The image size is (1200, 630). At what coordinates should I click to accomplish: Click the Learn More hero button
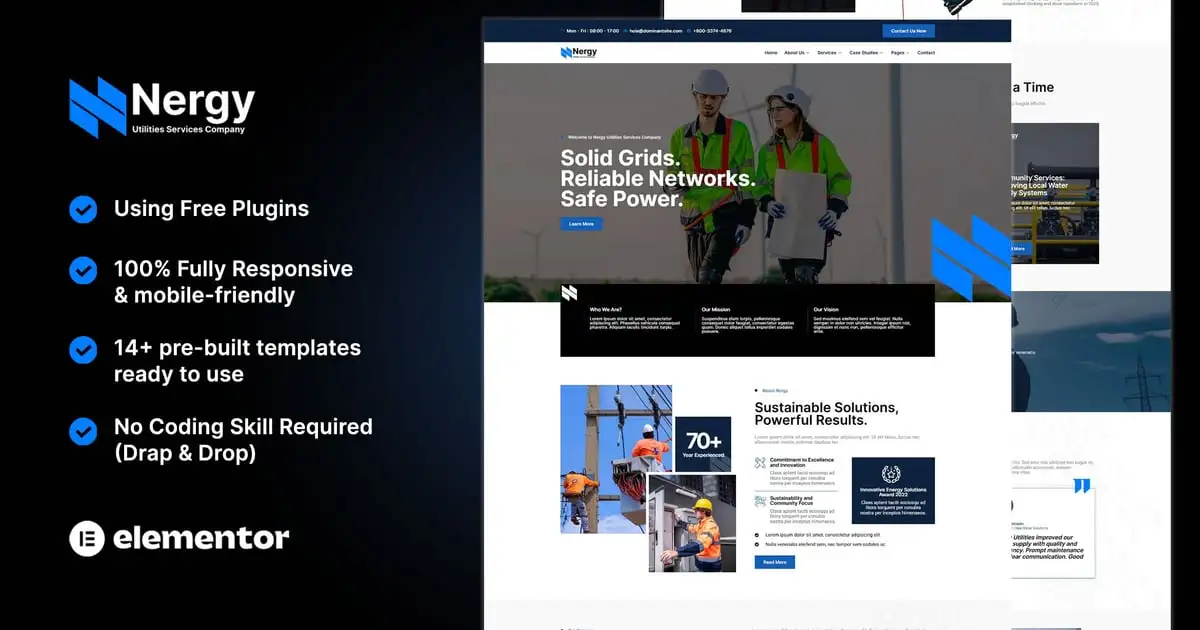pos(581,224)
